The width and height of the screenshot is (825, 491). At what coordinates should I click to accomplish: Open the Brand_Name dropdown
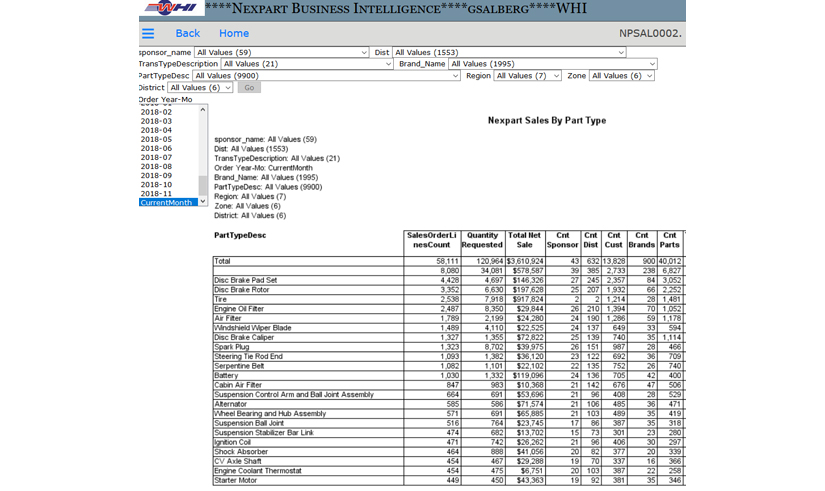click(552, 64)
